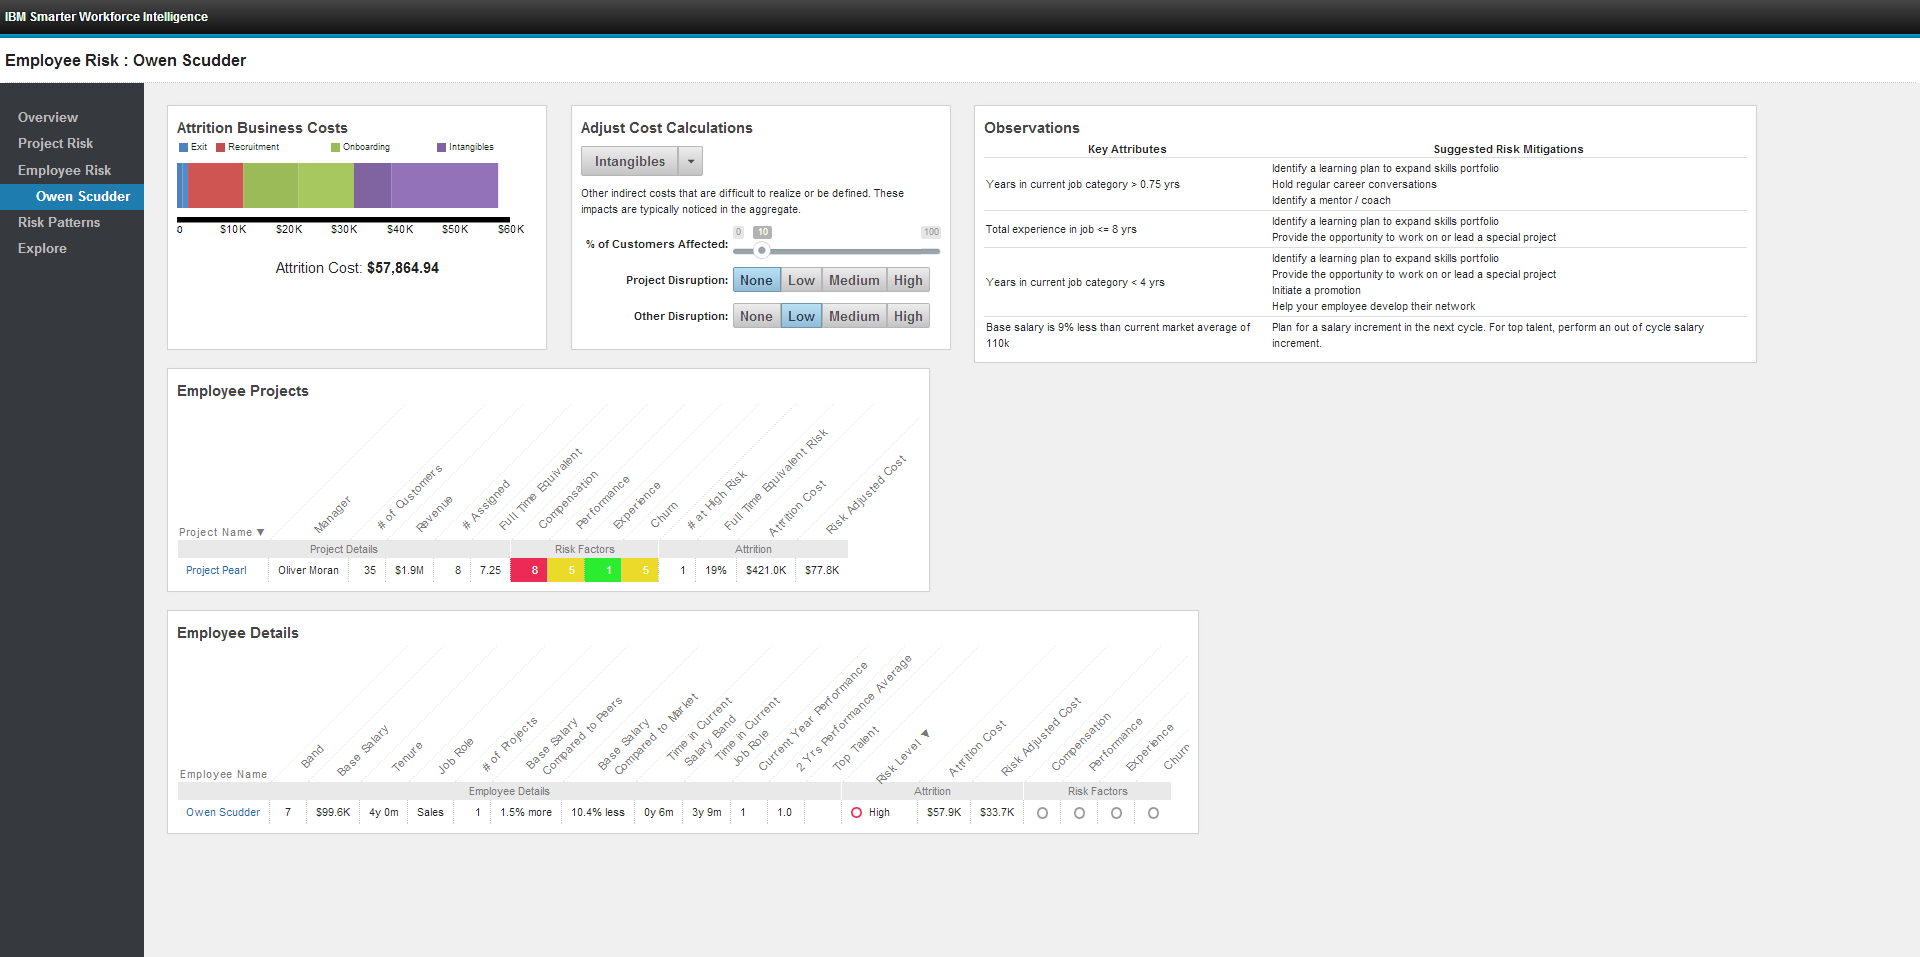The height and width of the screenshot is (957, 1920).
Task: Click the Project Details group header
Action: point(344,549)
